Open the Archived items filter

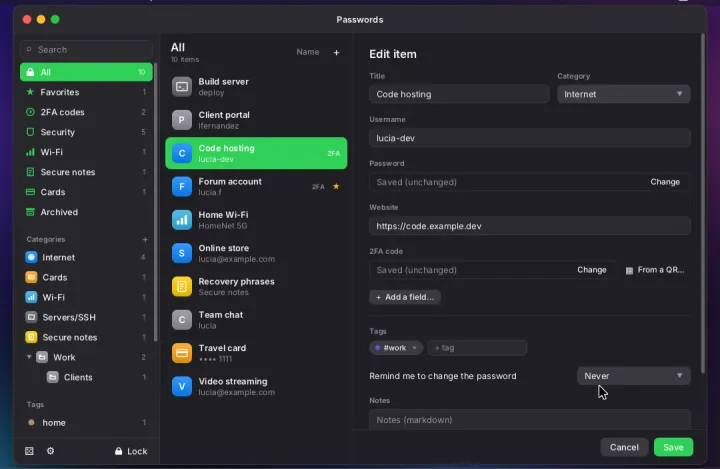(x=86, y=212)
